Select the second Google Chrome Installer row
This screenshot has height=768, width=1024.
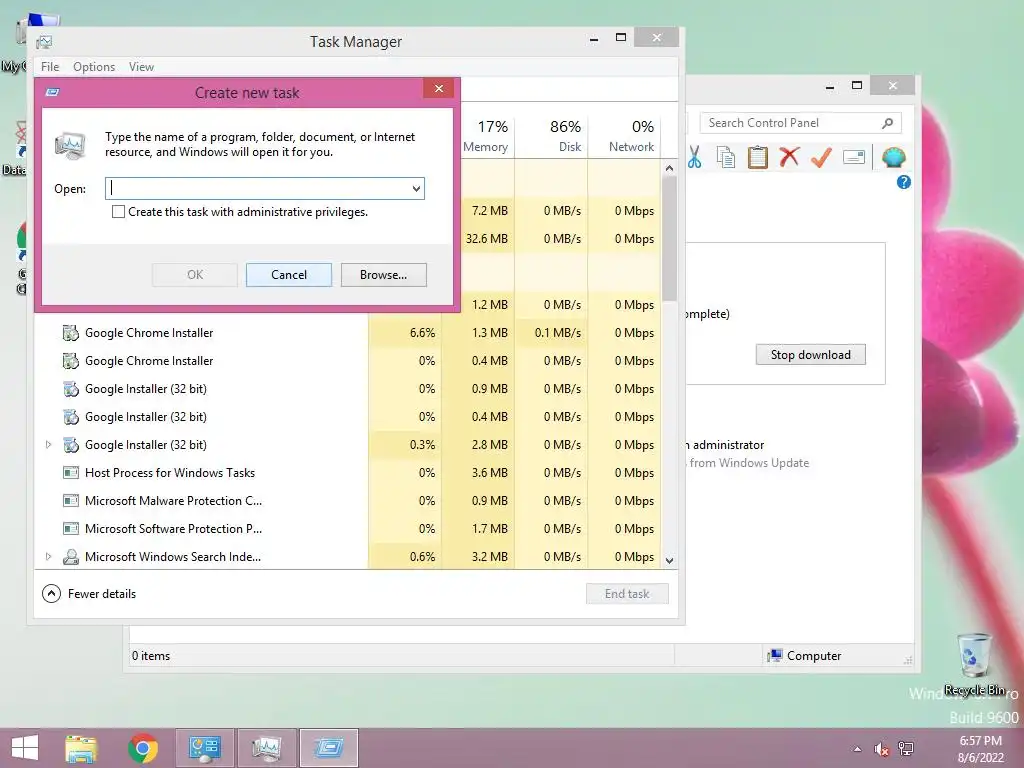347,361
